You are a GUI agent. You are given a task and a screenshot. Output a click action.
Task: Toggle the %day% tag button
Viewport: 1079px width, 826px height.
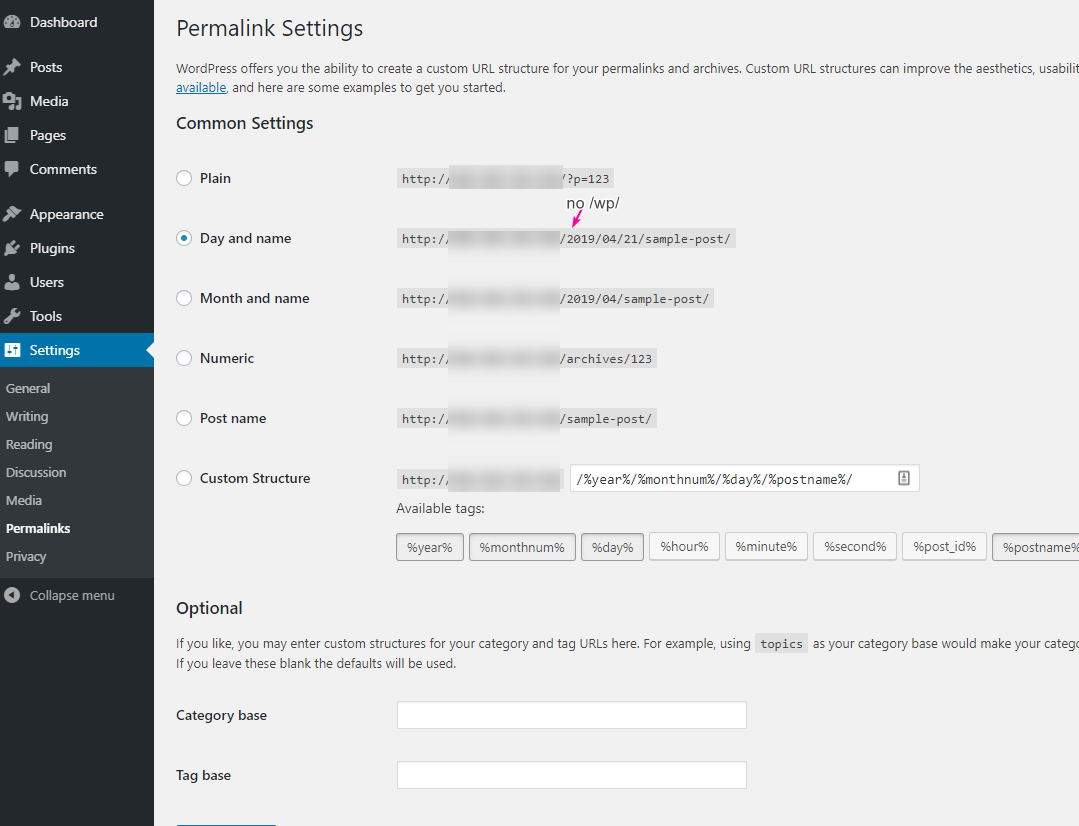[x=612, y=547]
